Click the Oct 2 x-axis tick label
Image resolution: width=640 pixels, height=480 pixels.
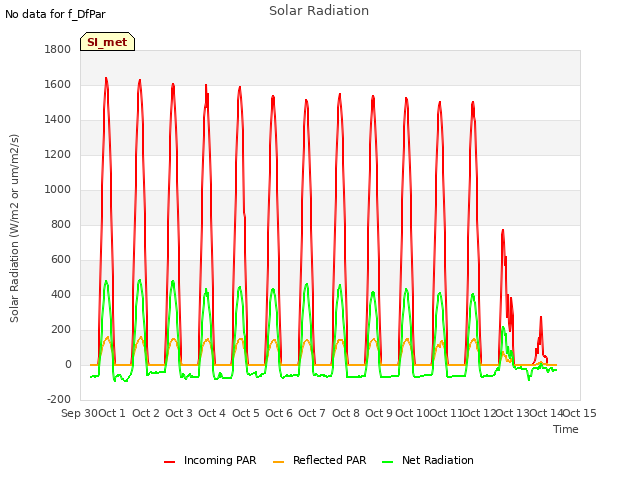point(146,413)
